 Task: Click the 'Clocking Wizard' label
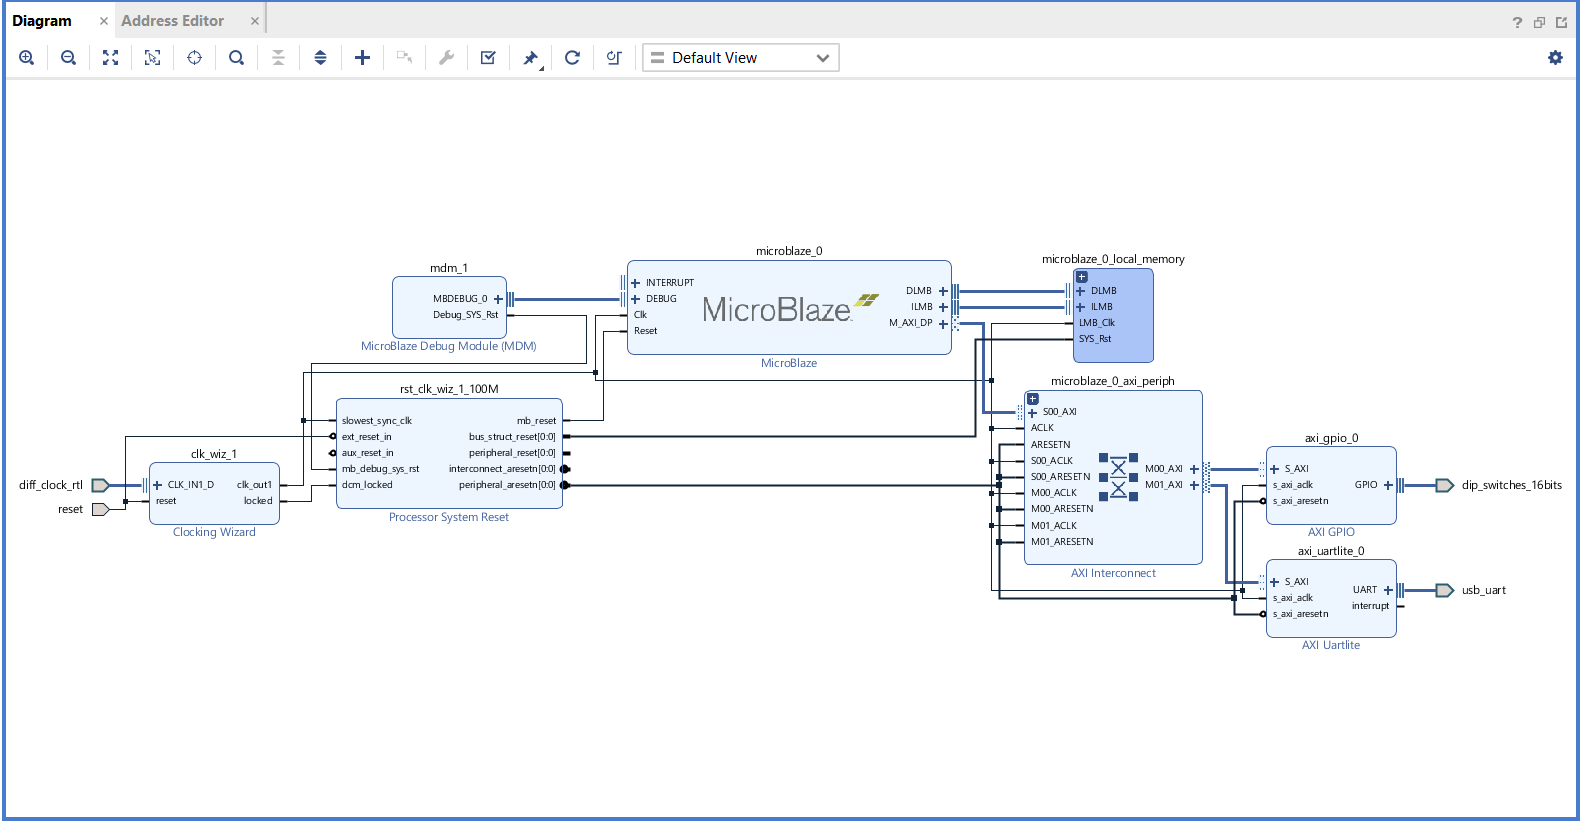(214, 532)
